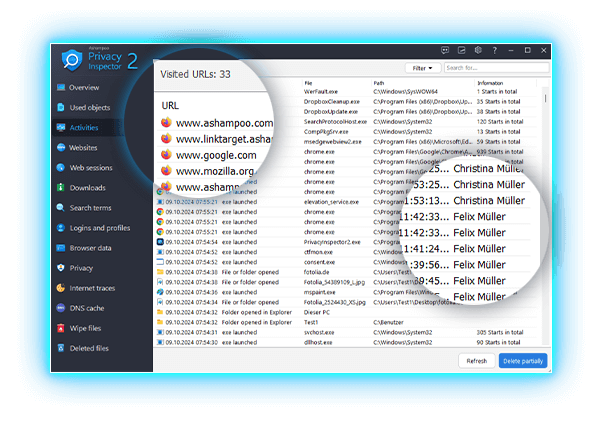The width and height of the screenshot is (600, 430).
Task: Click the window icon of the consent.exe row
Action: [160, 262]
